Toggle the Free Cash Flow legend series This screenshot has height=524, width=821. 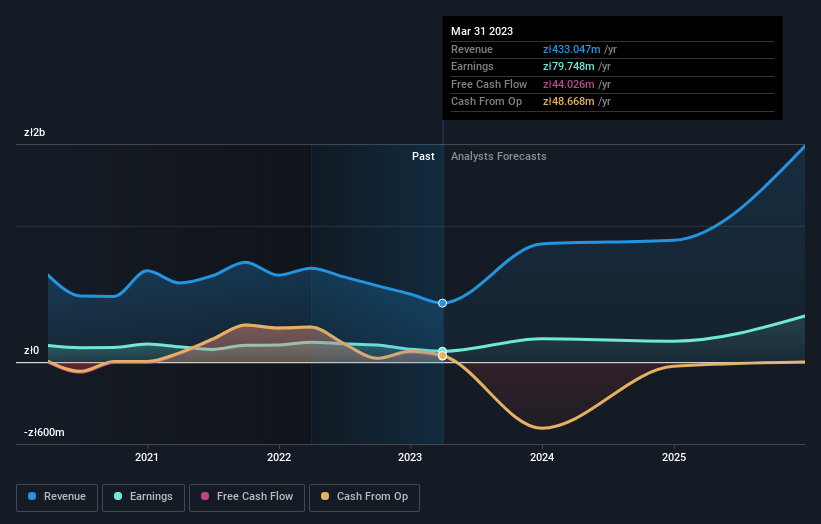247,497
